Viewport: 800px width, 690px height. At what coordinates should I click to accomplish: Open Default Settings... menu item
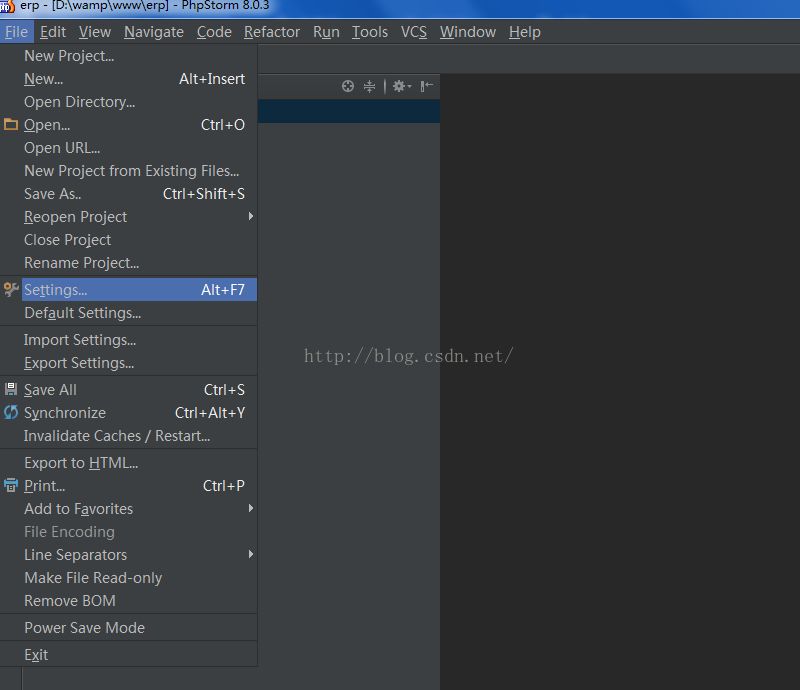[x=129, y=312]
